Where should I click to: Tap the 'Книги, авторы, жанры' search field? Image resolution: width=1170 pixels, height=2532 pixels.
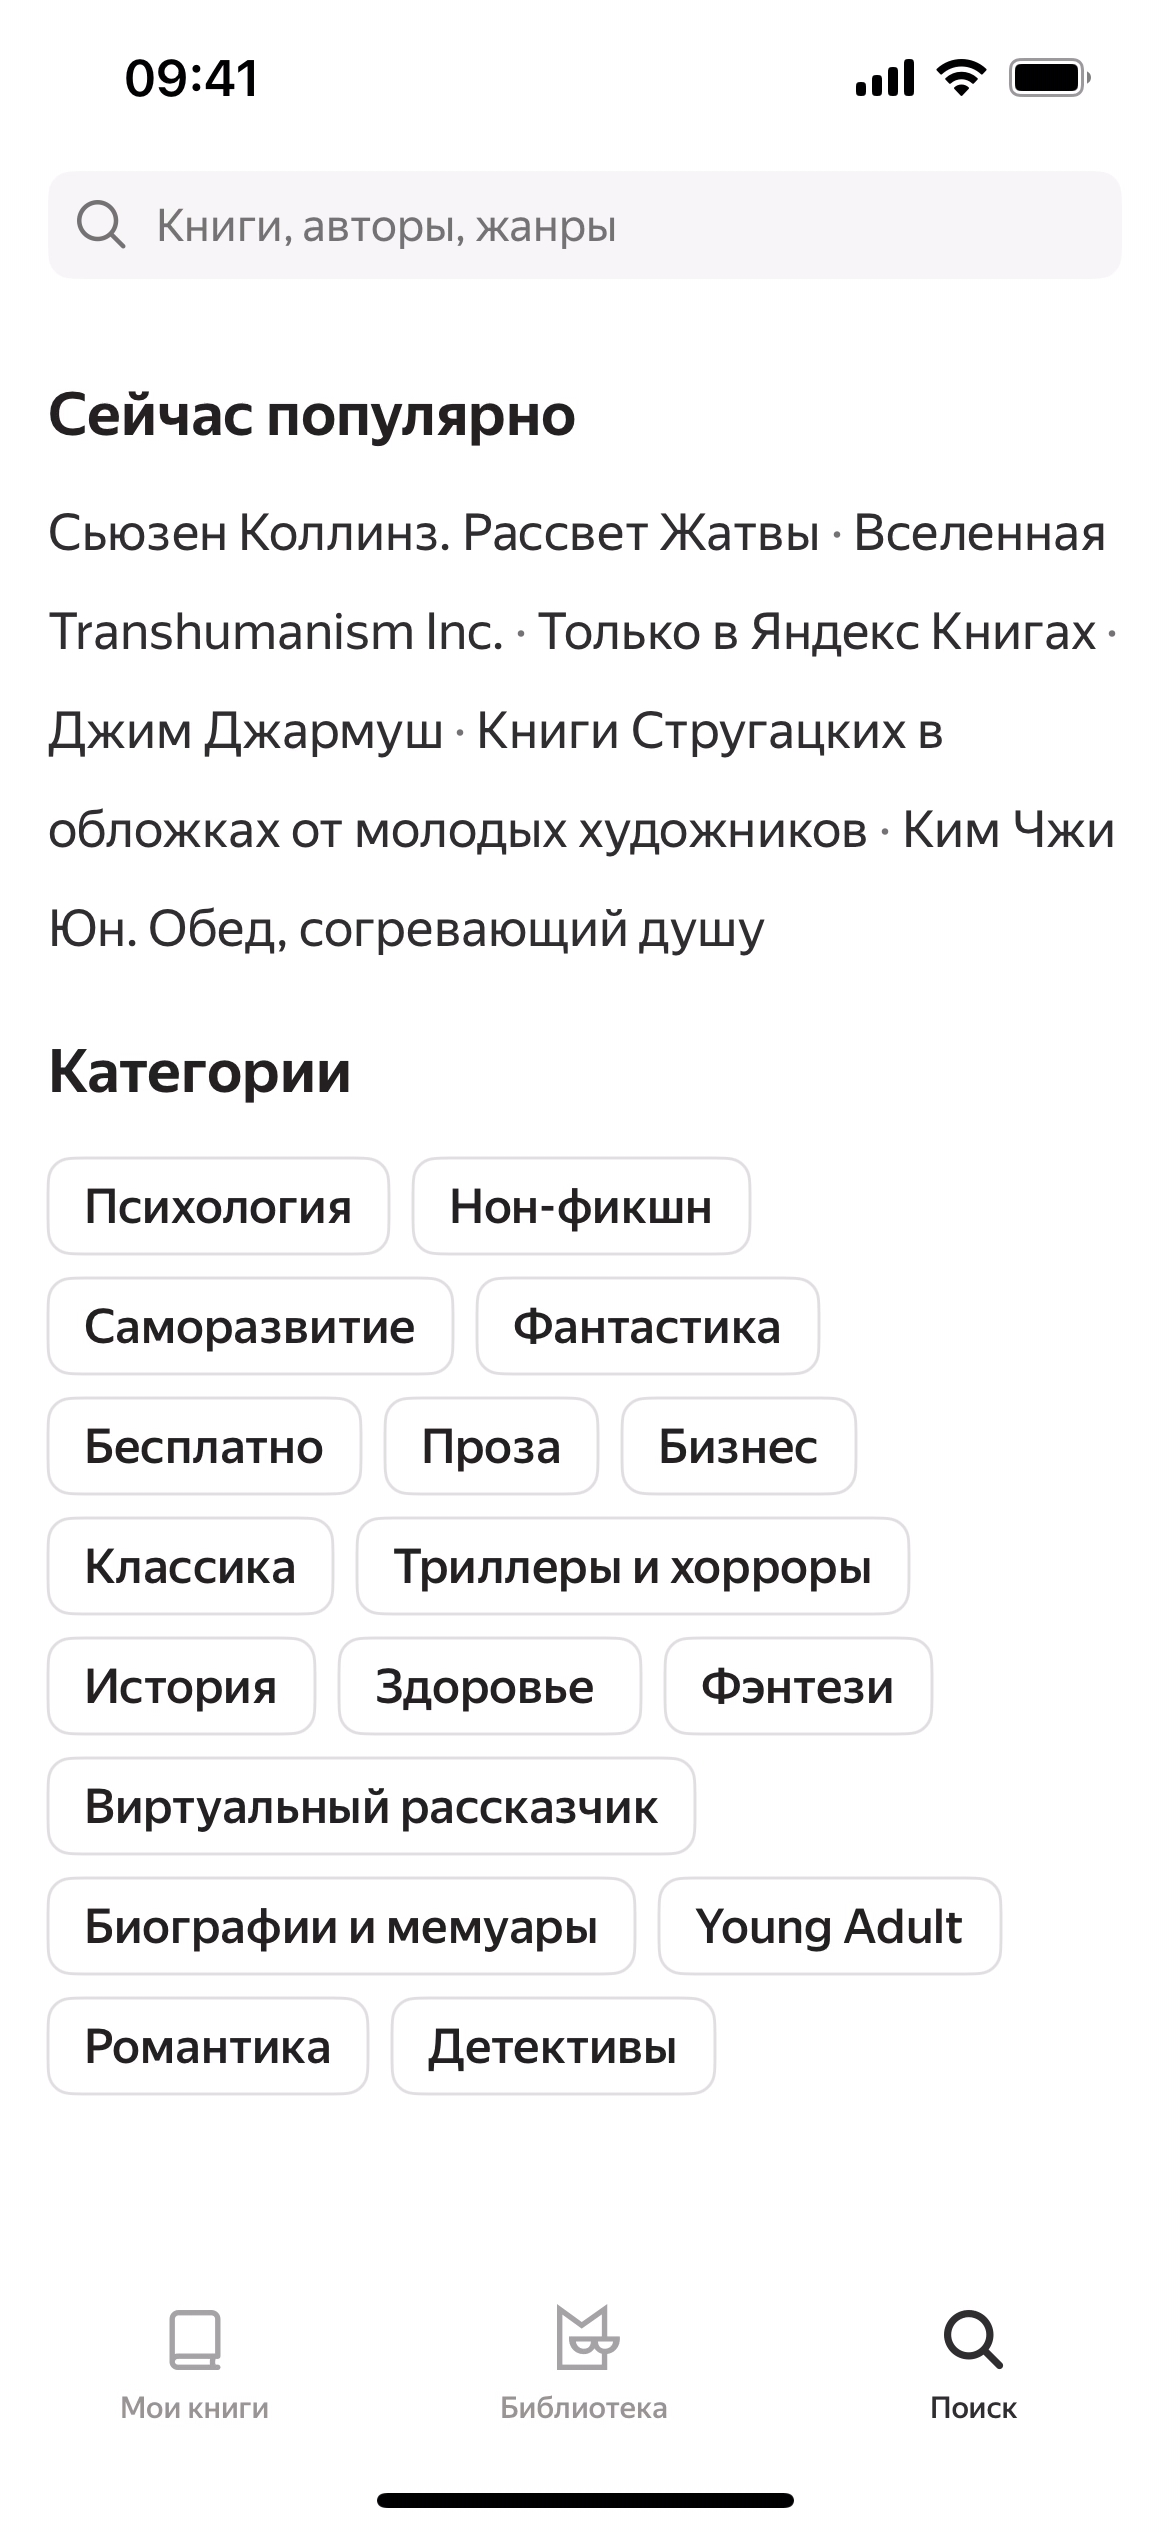(x=600, y=225)
